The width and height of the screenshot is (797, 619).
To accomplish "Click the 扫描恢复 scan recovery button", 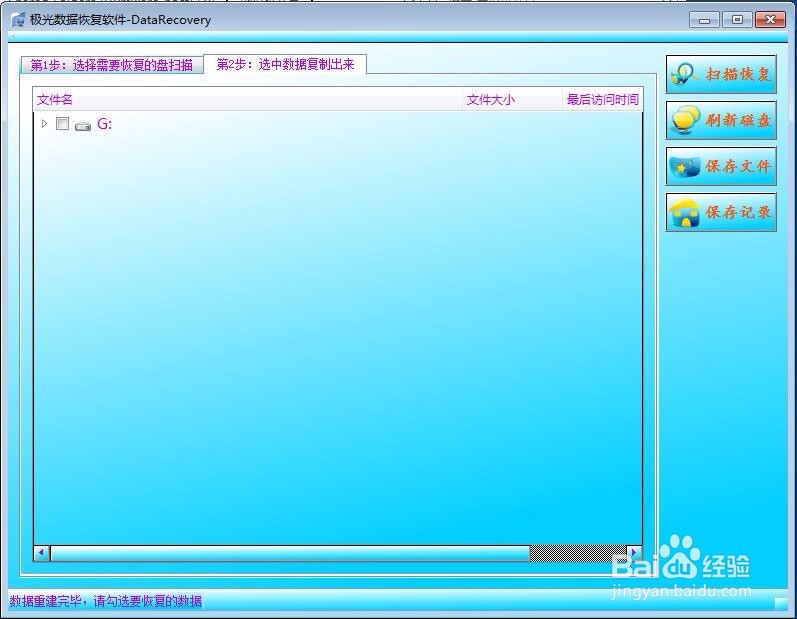I will coord(721,75).
